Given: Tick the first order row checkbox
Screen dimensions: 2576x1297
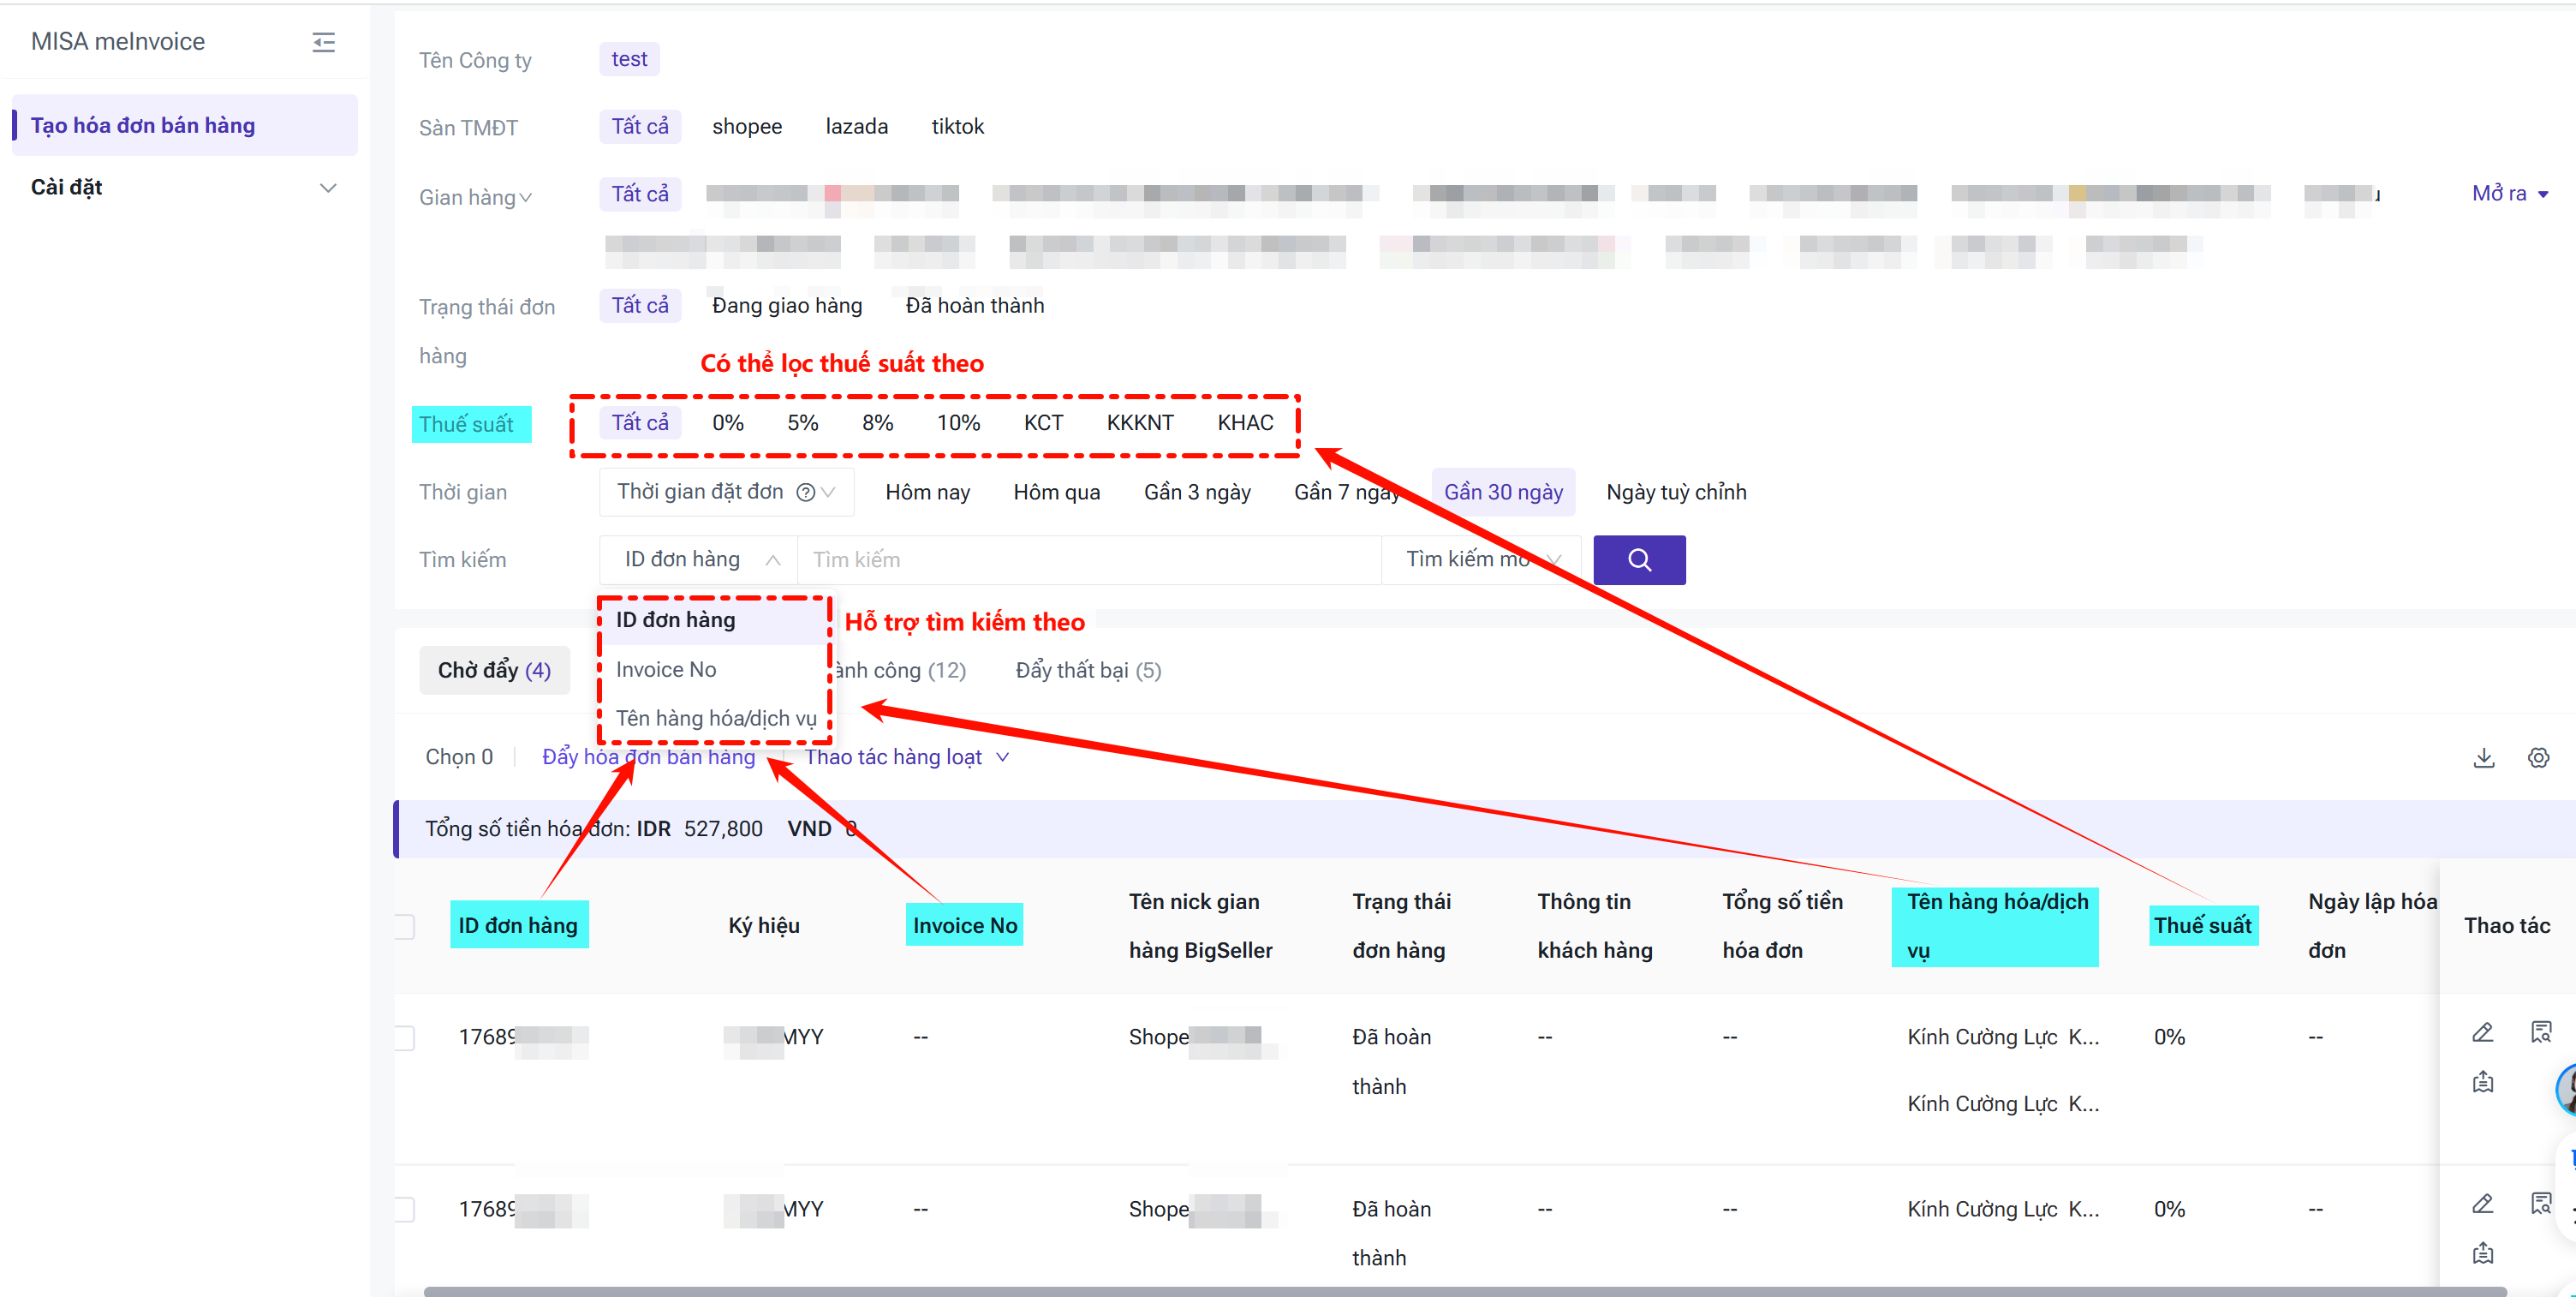Looking at the screenshot, I should (x=404, y=1038).
